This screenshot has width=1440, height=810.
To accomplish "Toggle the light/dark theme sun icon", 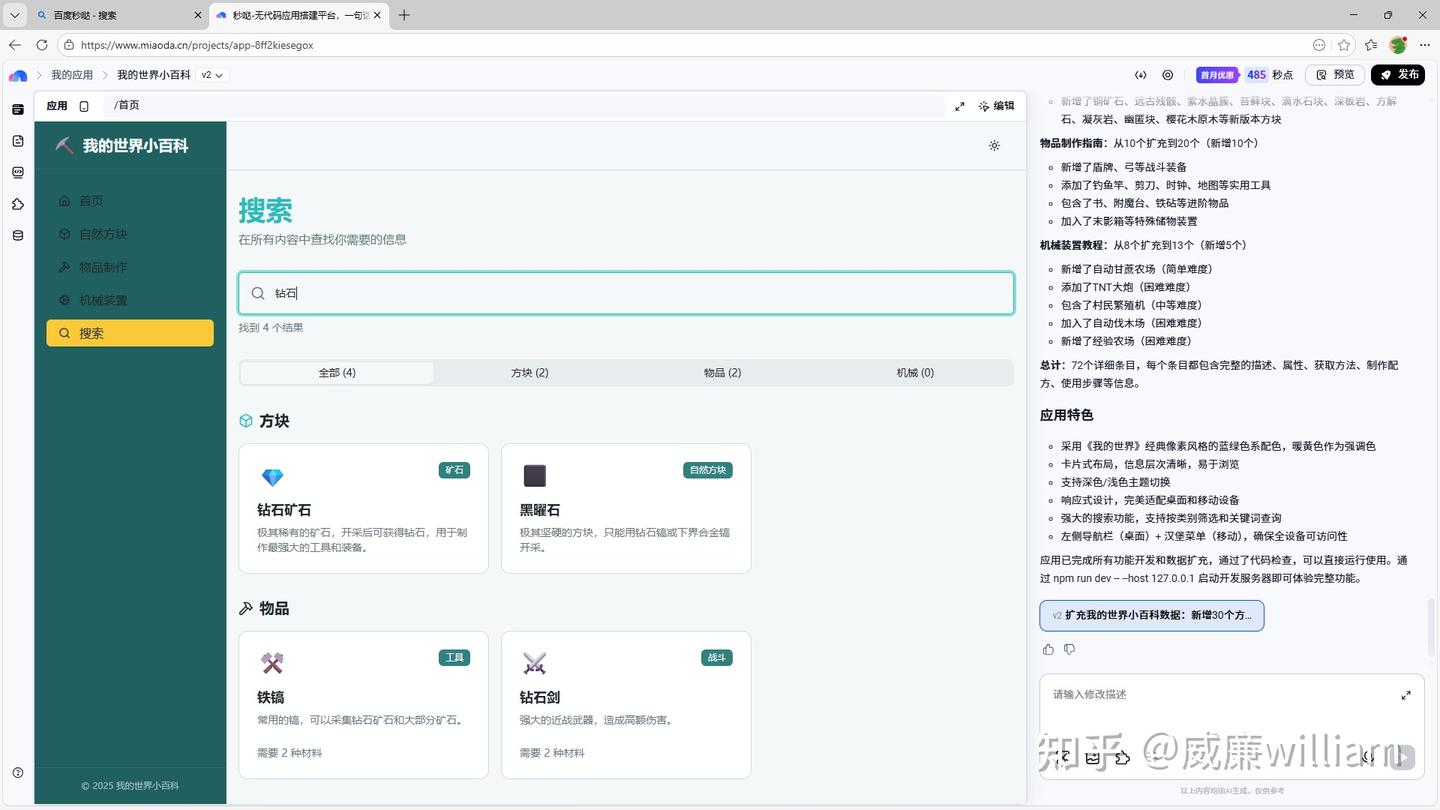I will click(x=994, y=146).
